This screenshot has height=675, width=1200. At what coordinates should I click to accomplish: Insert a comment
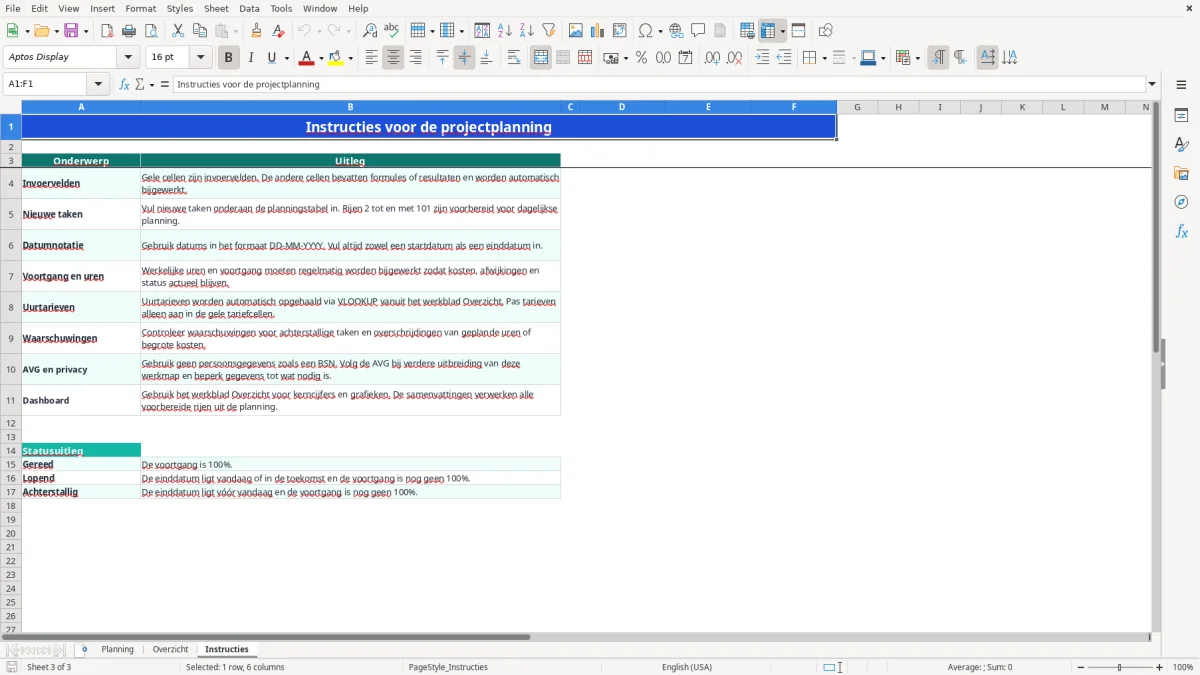(698, 31)
